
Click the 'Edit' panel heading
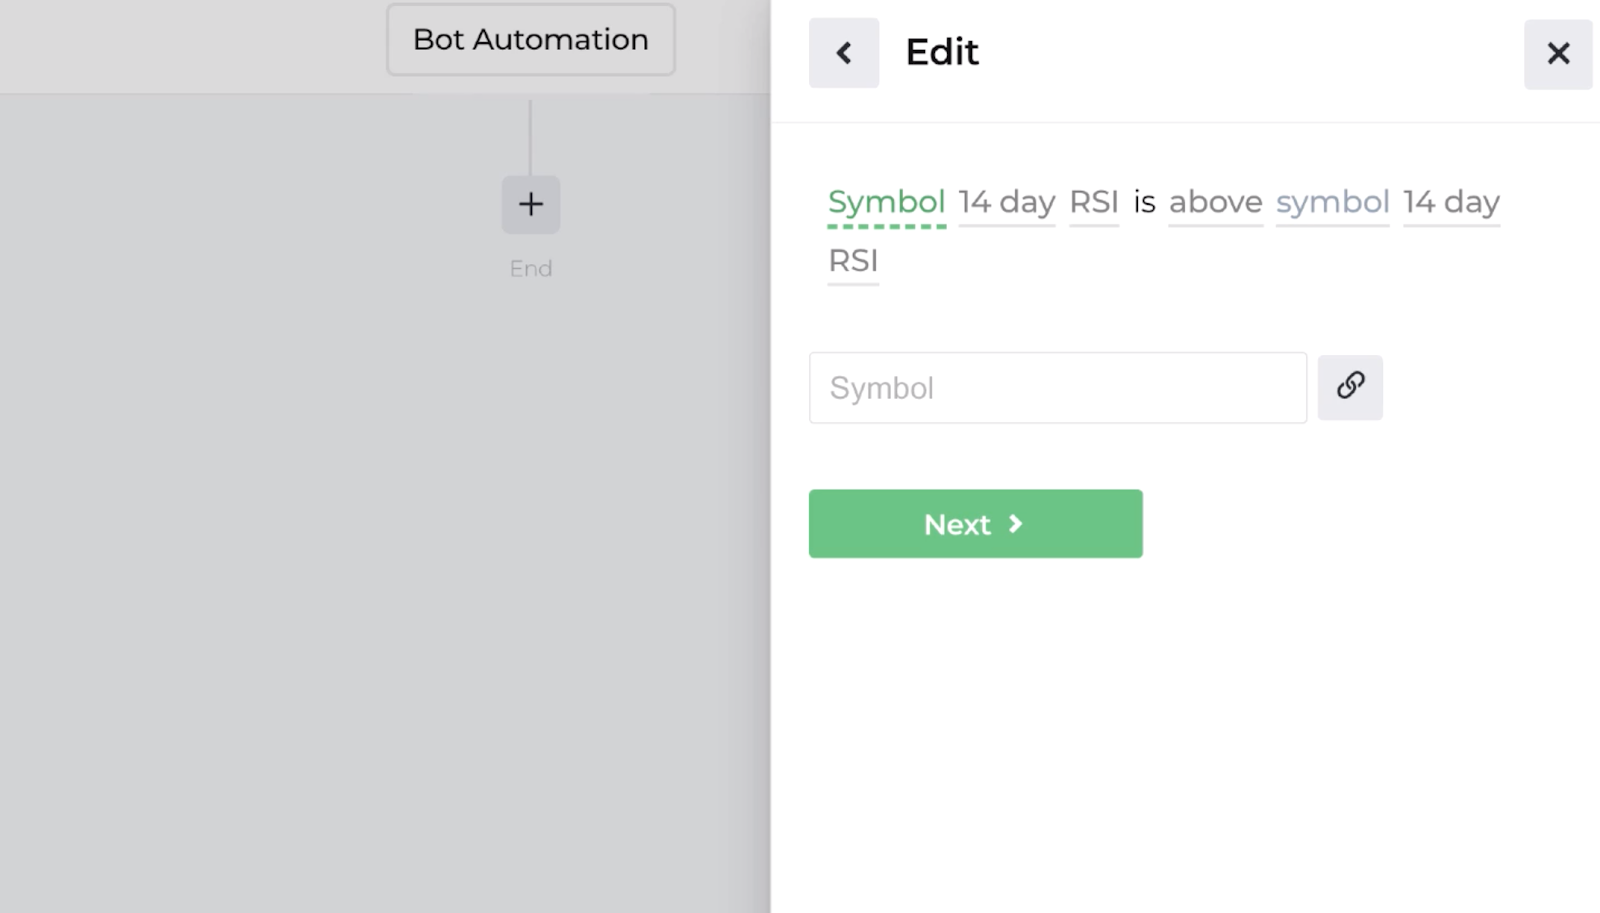[942, 52]
